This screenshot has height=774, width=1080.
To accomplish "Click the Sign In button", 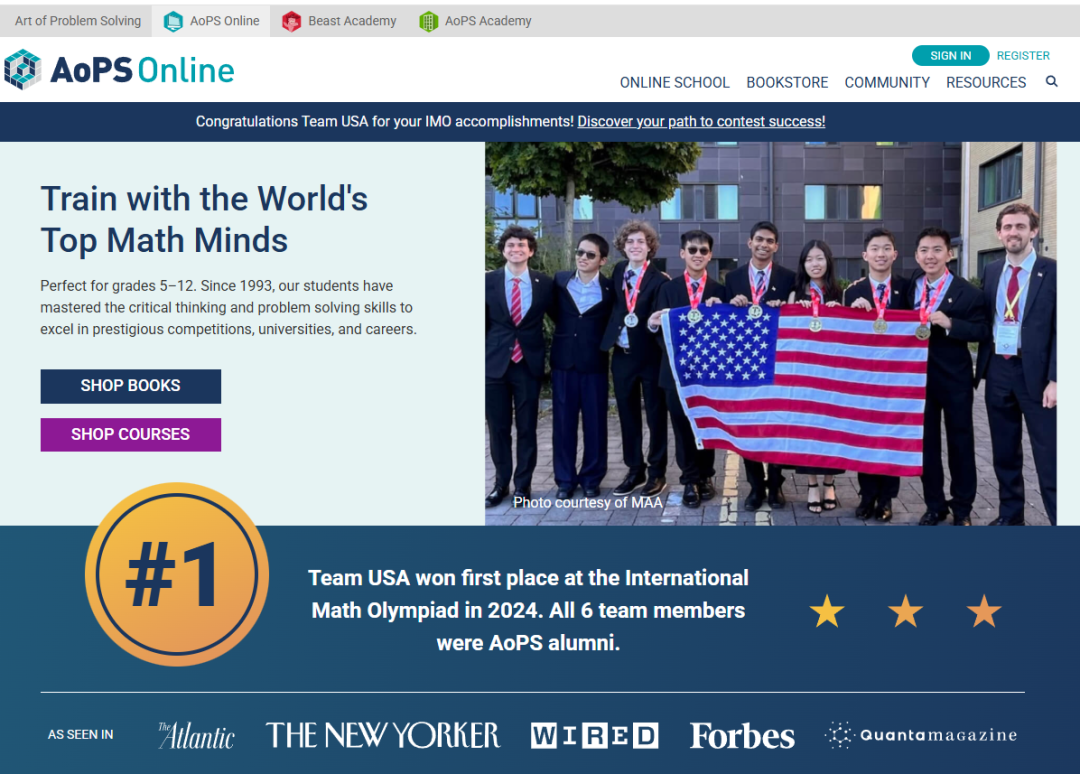I will pos(951,55).
